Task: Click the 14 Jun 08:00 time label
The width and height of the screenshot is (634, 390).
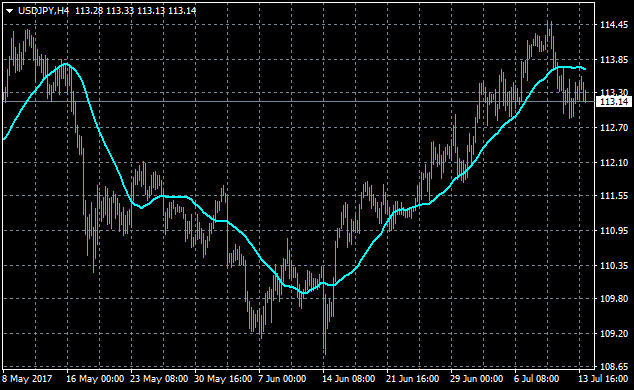Action: pyautogui.click(x=349, y=379)
